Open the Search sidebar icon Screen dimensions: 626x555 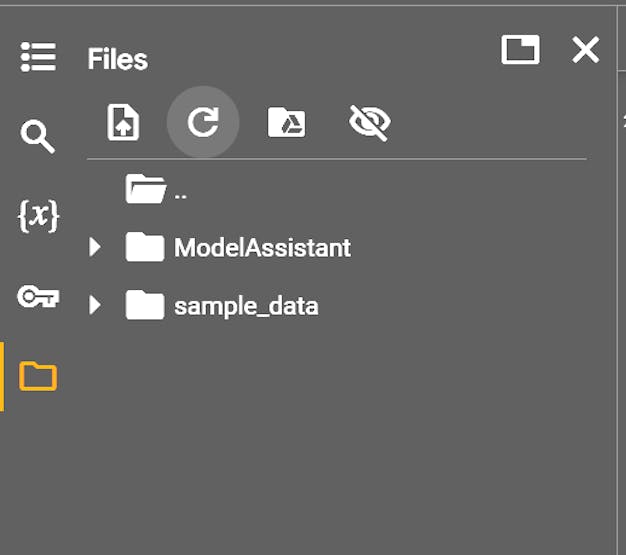(x=38, y=136)
